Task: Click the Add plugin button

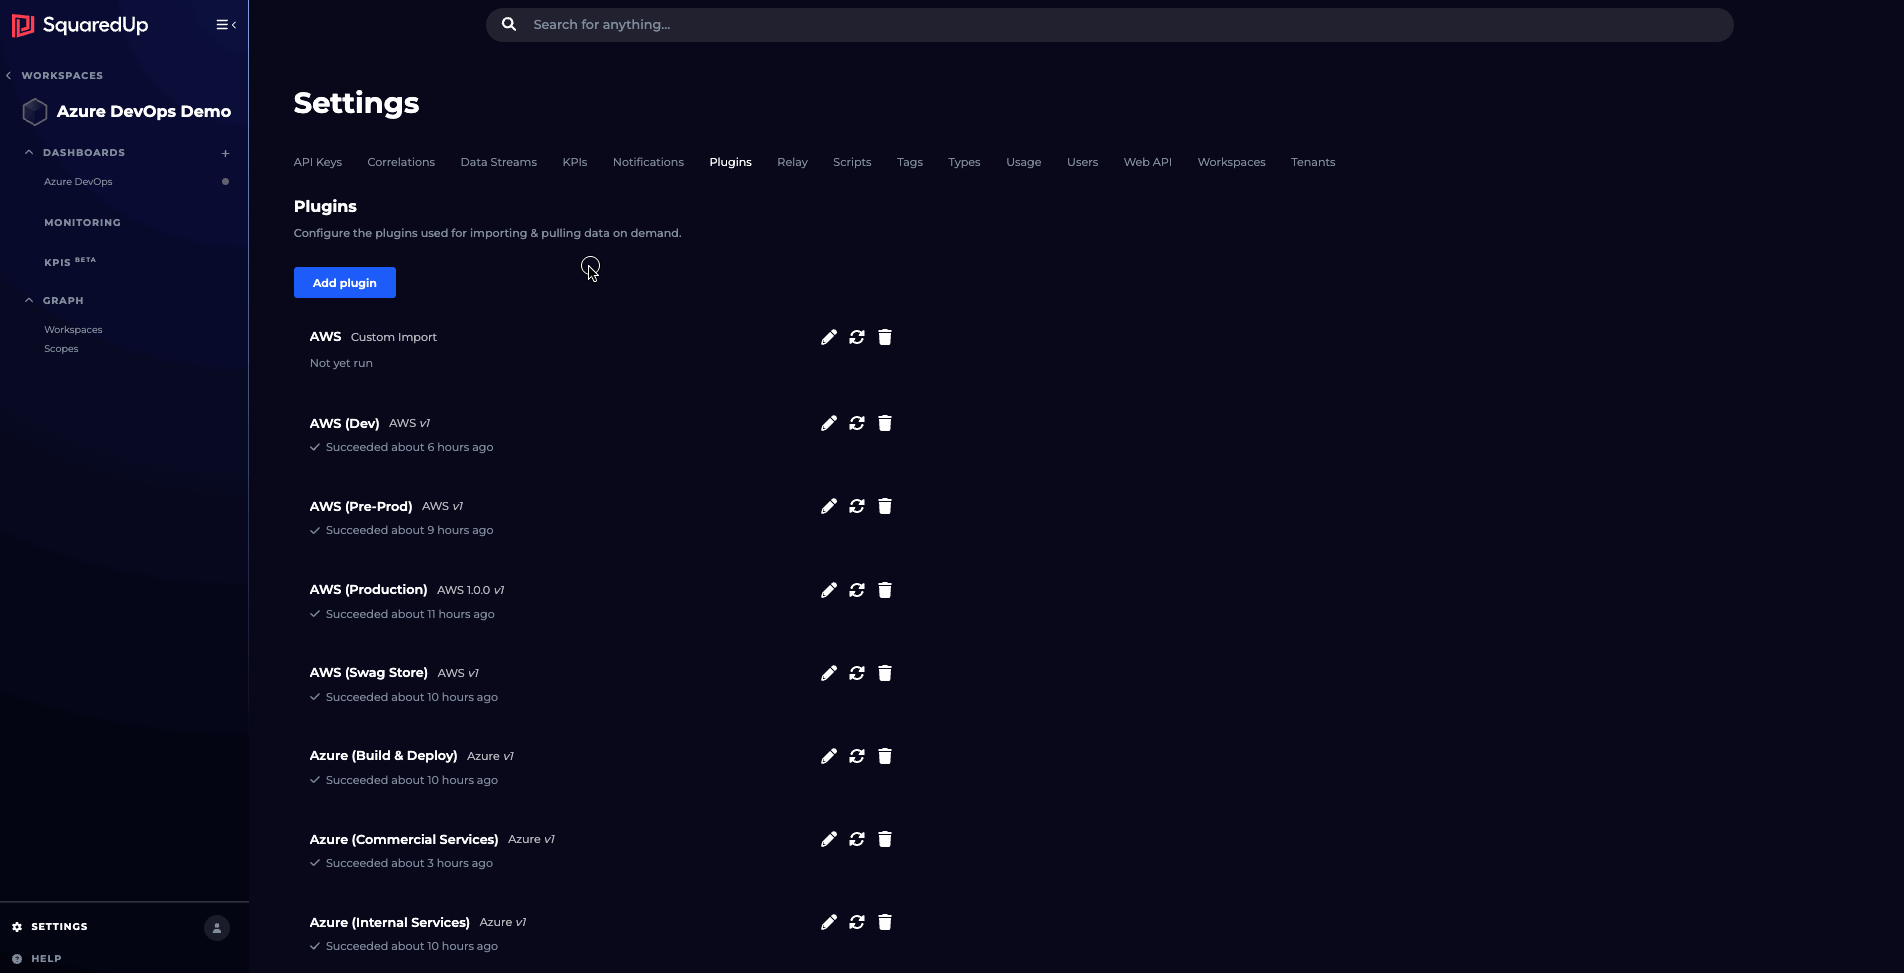Action: coord(345,283)
